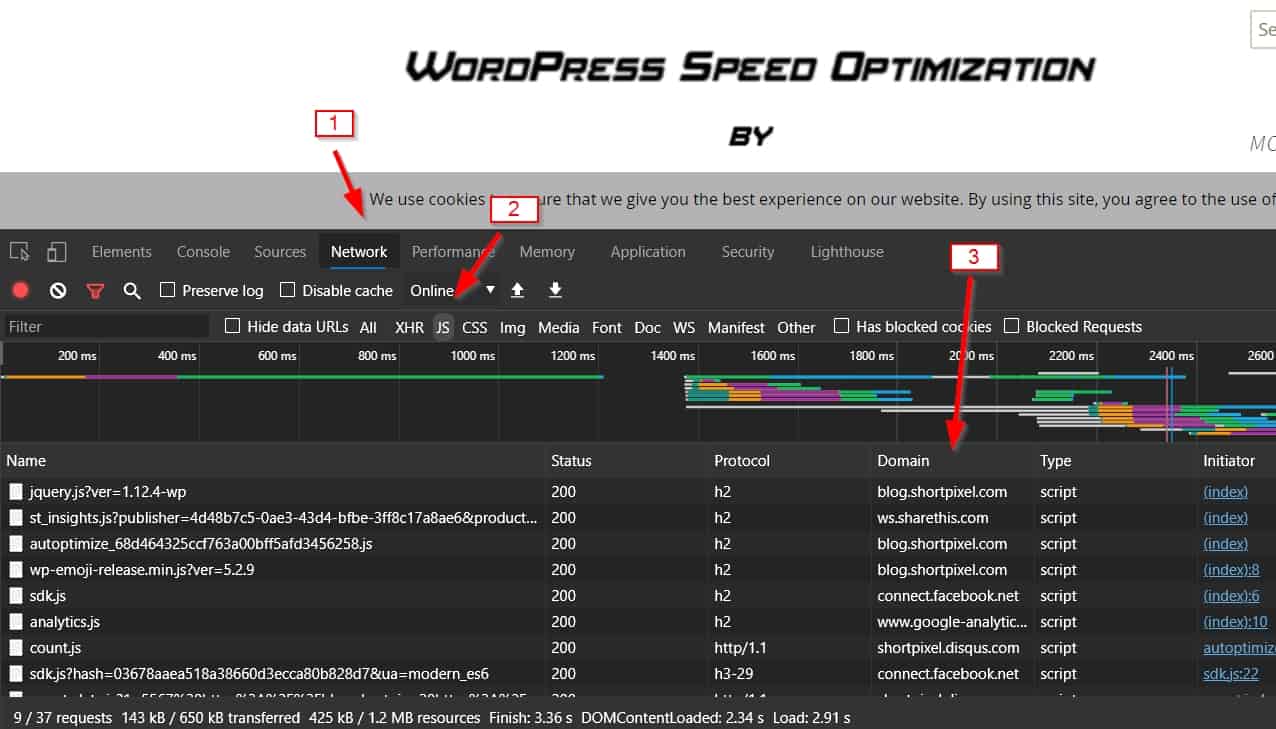Open the Online throttling dropdown
The image size is (1276, 729).
click(x=452, y=290)
